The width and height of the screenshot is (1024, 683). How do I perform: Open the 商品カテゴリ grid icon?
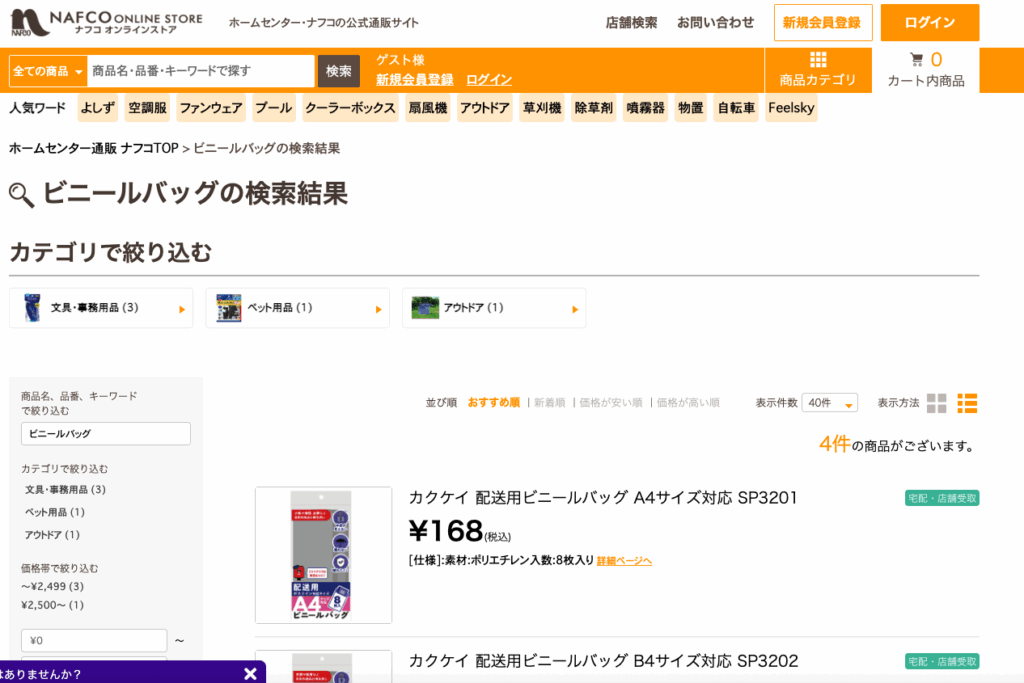pyautogui.click(x=818, y=60)
